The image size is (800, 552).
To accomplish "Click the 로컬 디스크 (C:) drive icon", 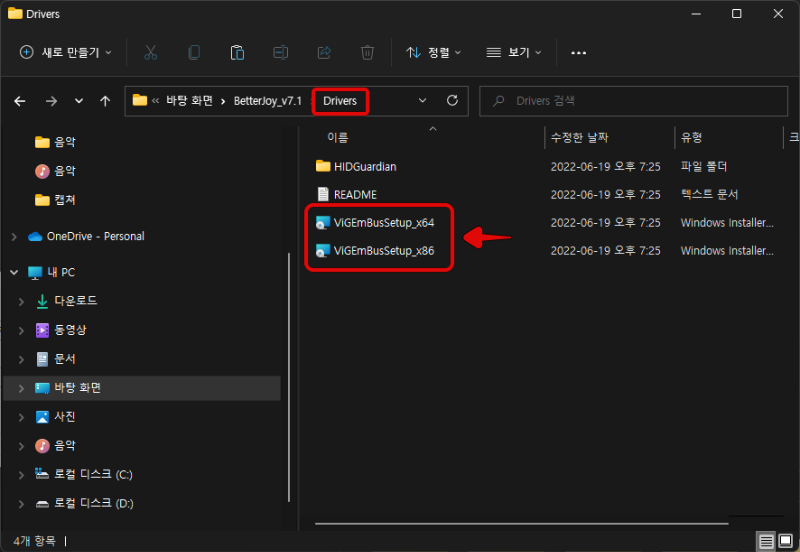I will click(x=42, y=474).
